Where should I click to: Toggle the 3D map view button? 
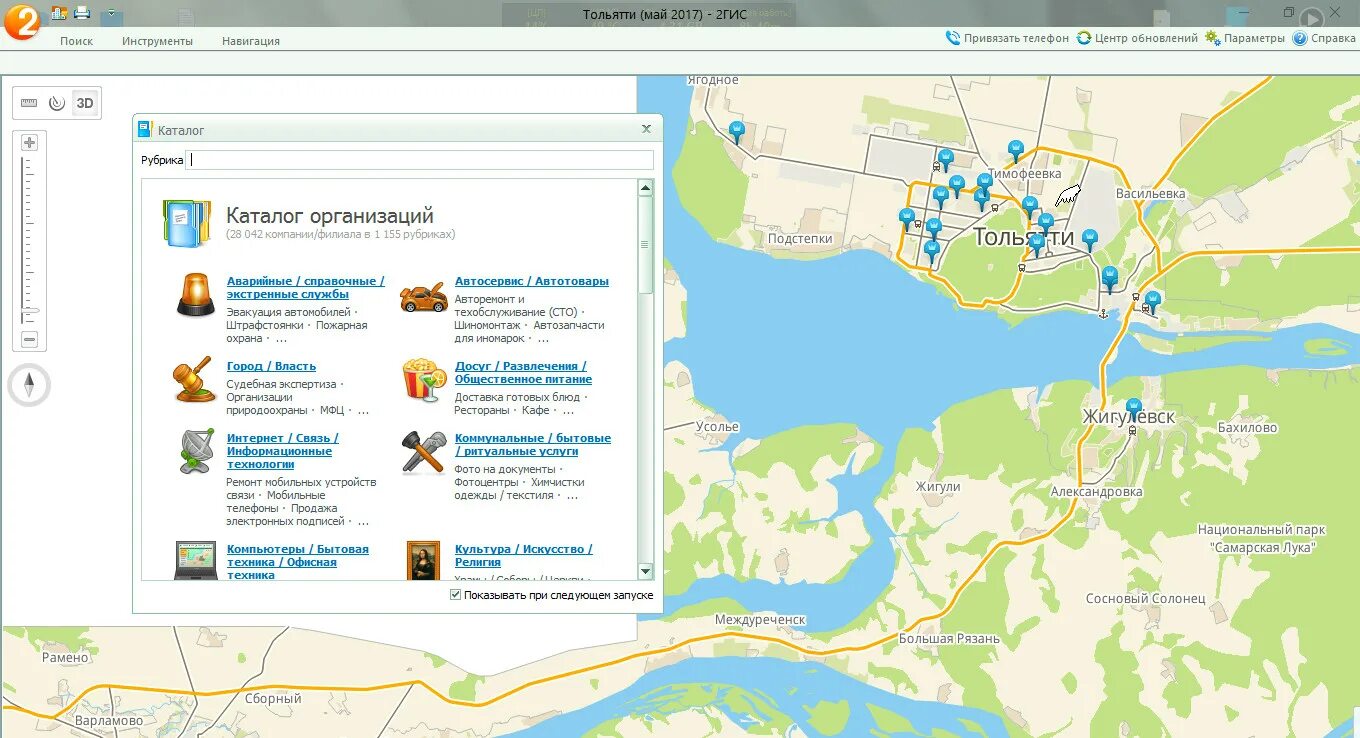(x=85, y=103)
